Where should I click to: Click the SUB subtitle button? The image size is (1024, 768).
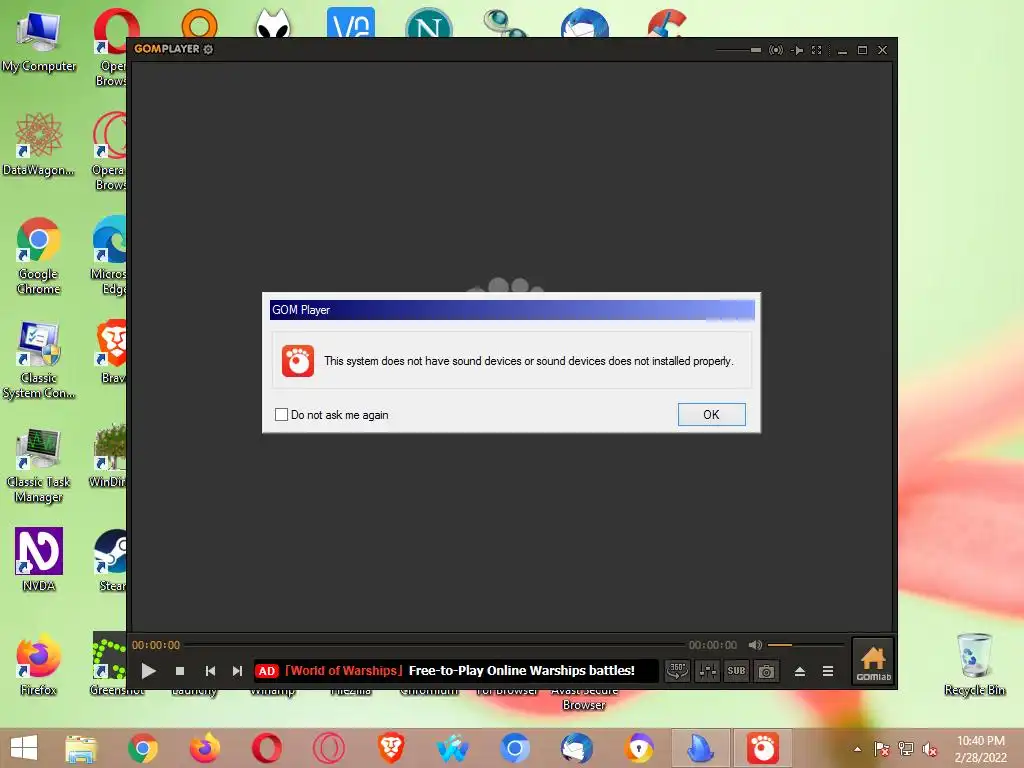[736, 671]
